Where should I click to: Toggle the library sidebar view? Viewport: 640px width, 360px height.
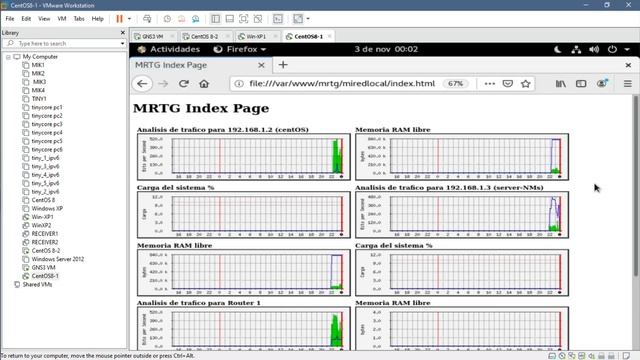pyautogui.click(x=216, y=19)
